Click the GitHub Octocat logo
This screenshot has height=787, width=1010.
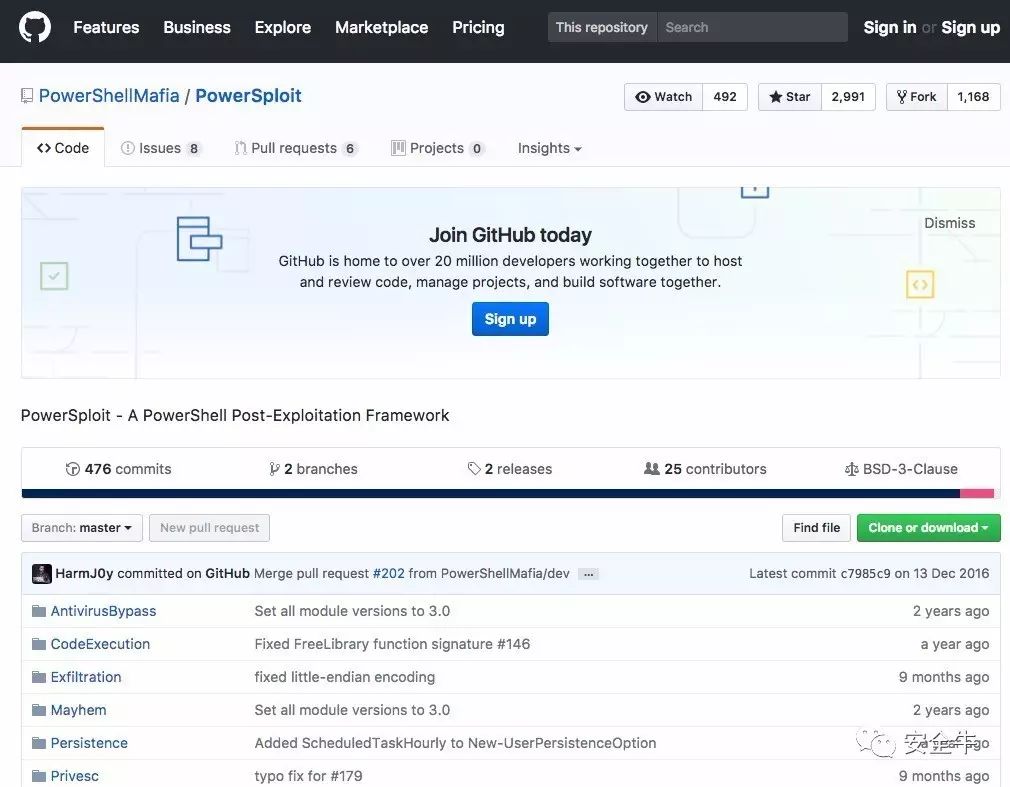coord(35,28)
